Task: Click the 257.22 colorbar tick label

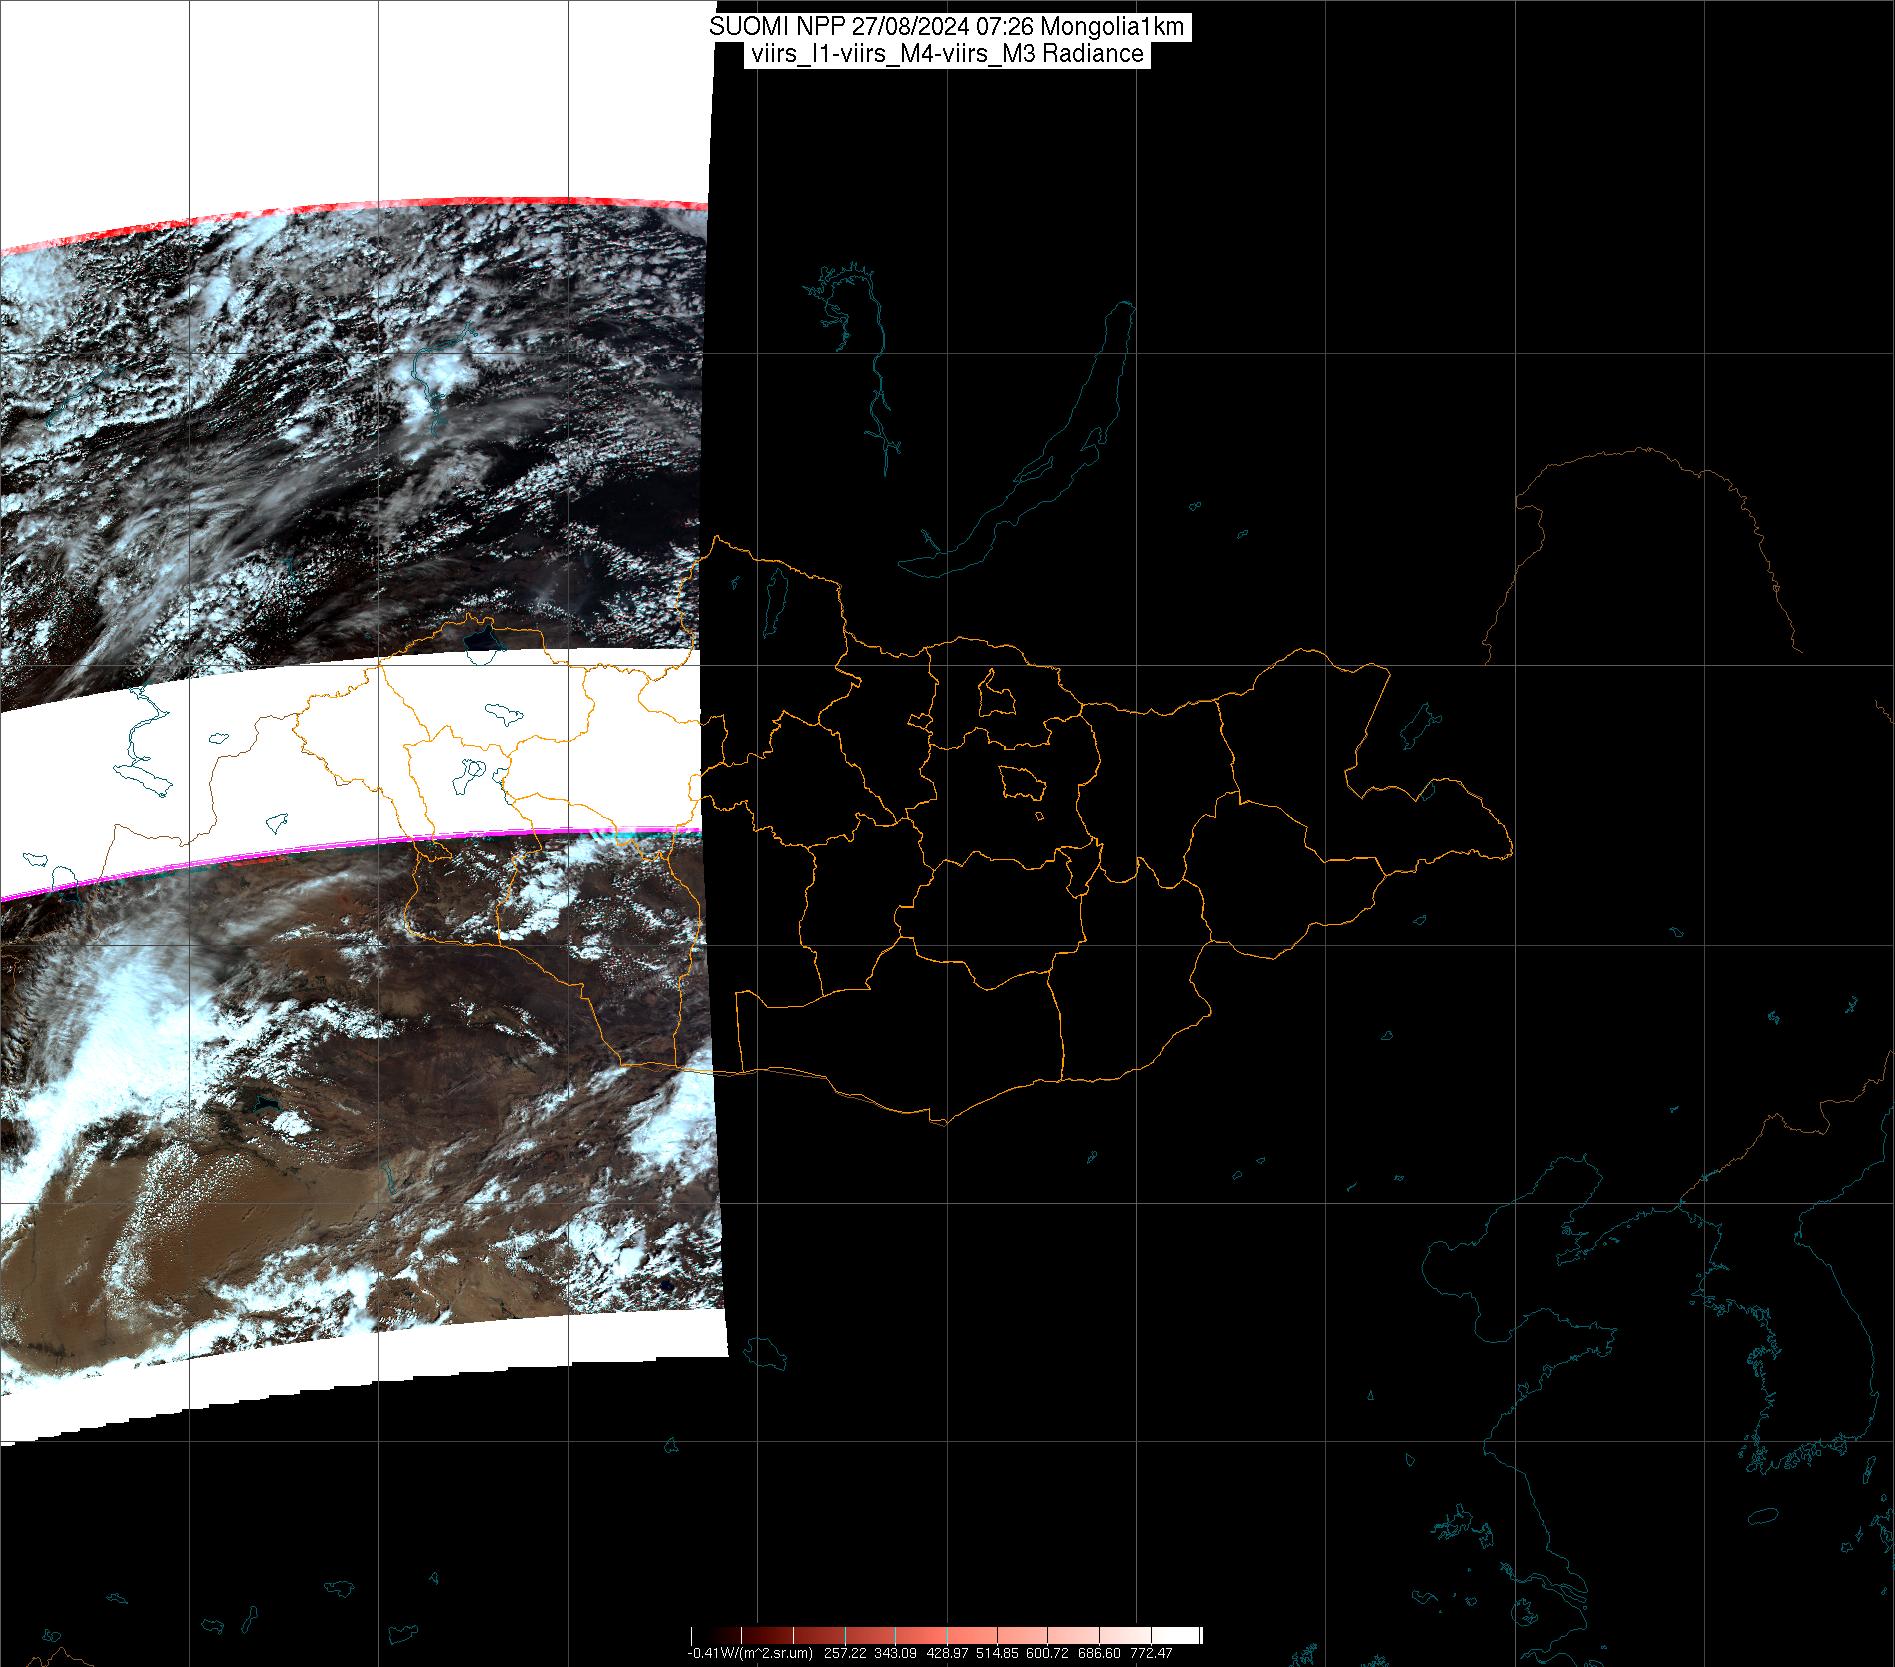Action: pos(846,1653)
